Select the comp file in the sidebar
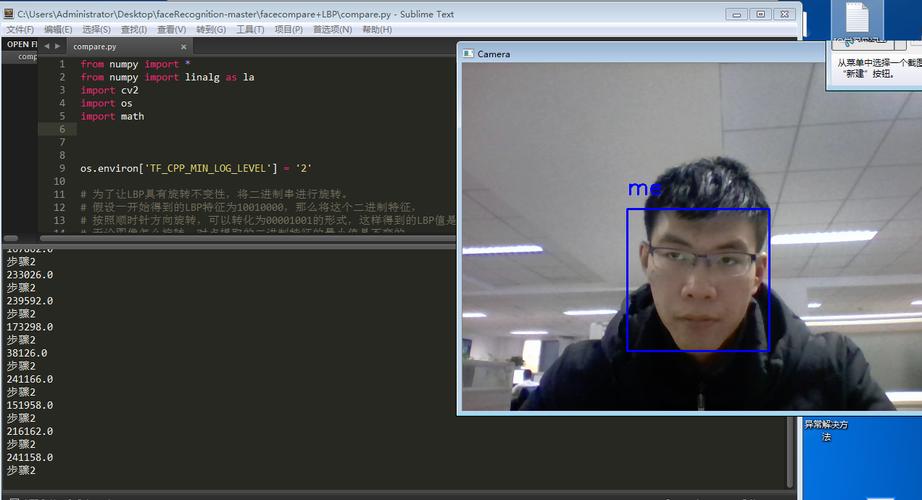The height and width of the screenshot is (500, 922). [x=27, y=57]
